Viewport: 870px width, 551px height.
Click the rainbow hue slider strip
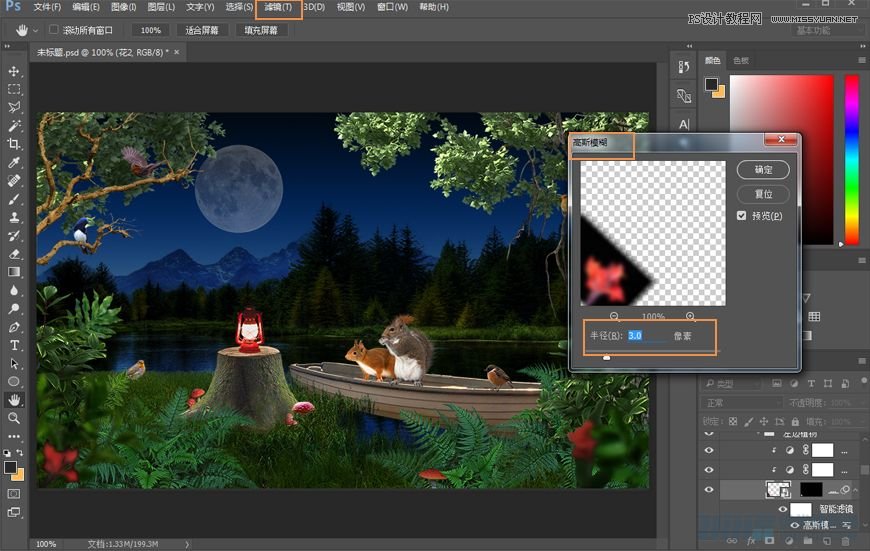click(851, 160)
